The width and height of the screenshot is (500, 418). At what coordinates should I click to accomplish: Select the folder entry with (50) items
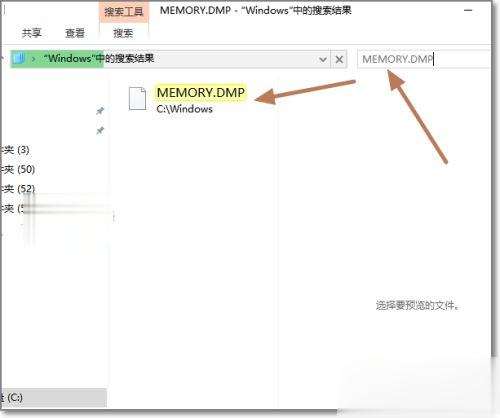[18, 169]
